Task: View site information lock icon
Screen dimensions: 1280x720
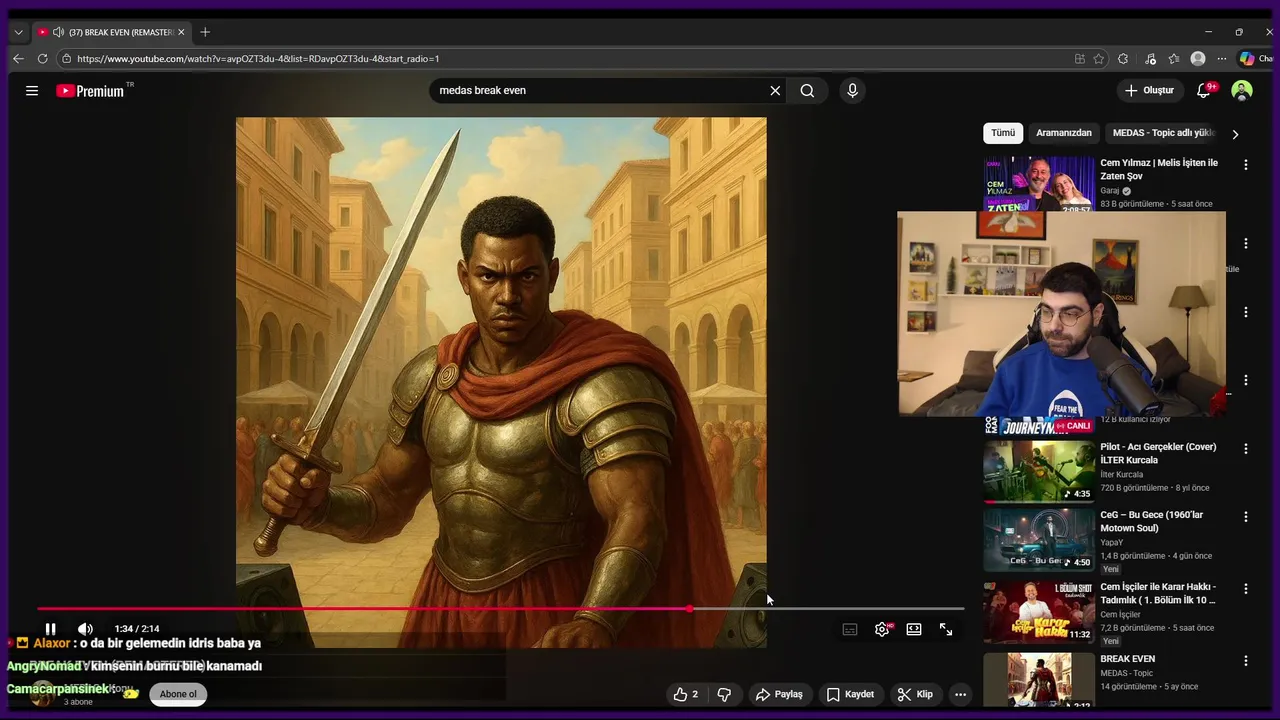Action: pos(66,59)
